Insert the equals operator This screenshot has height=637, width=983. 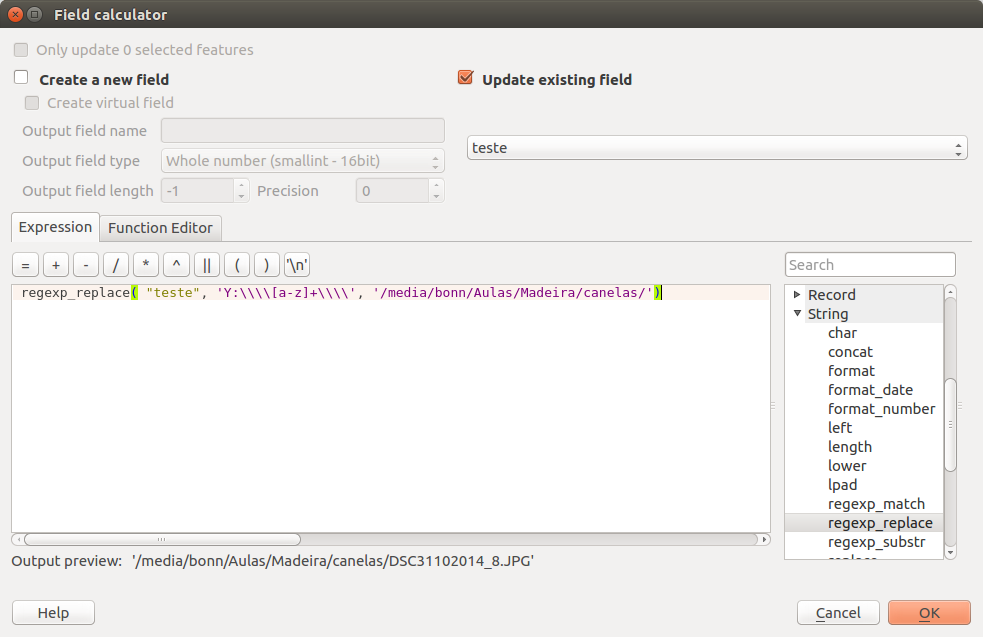[25, 265]
